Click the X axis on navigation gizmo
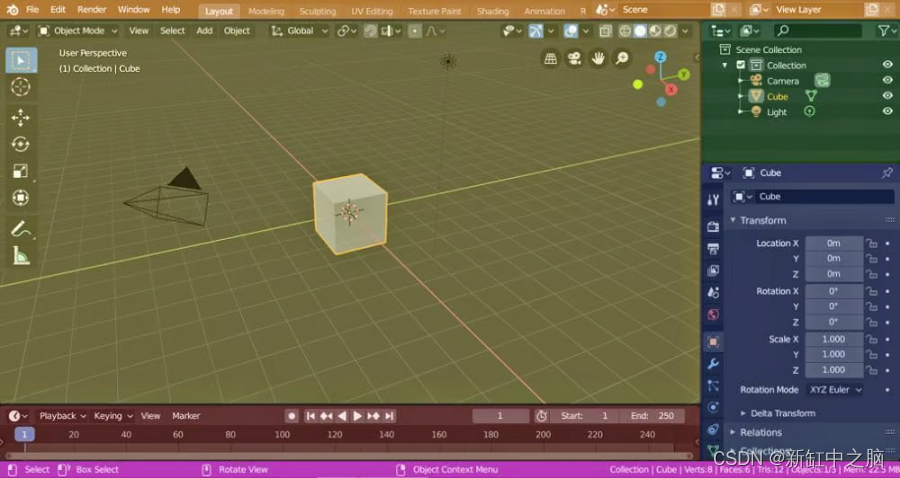The height and width of the screenshot is (478, 900). 671,90
